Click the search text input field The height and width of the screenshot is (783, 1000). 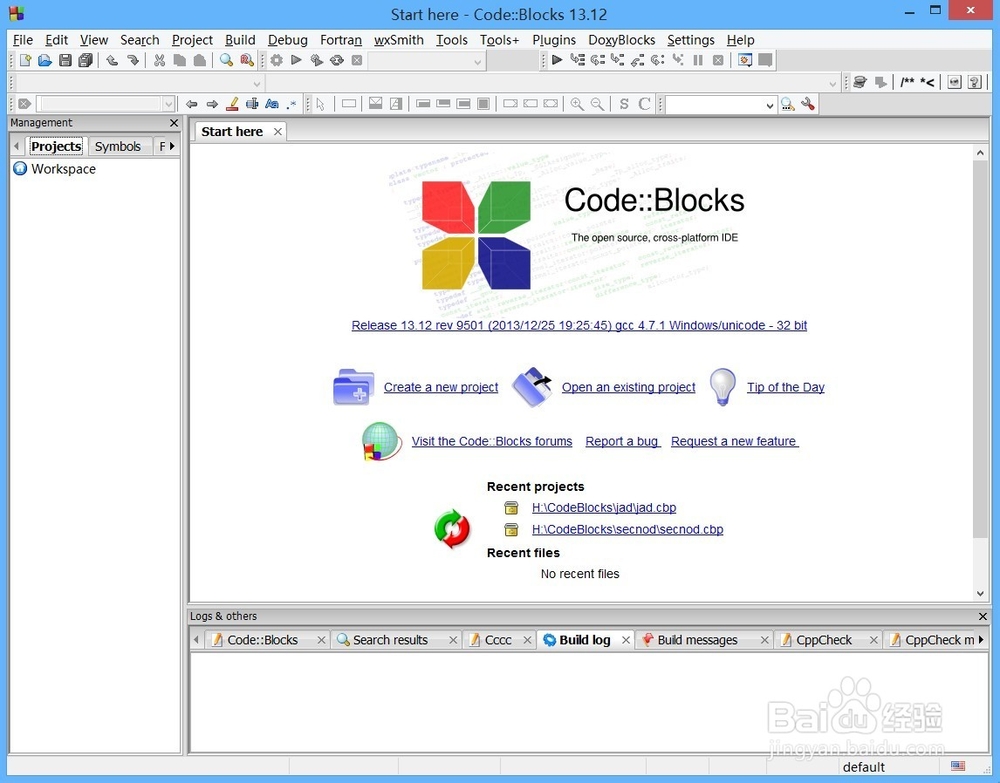point(714,105)
